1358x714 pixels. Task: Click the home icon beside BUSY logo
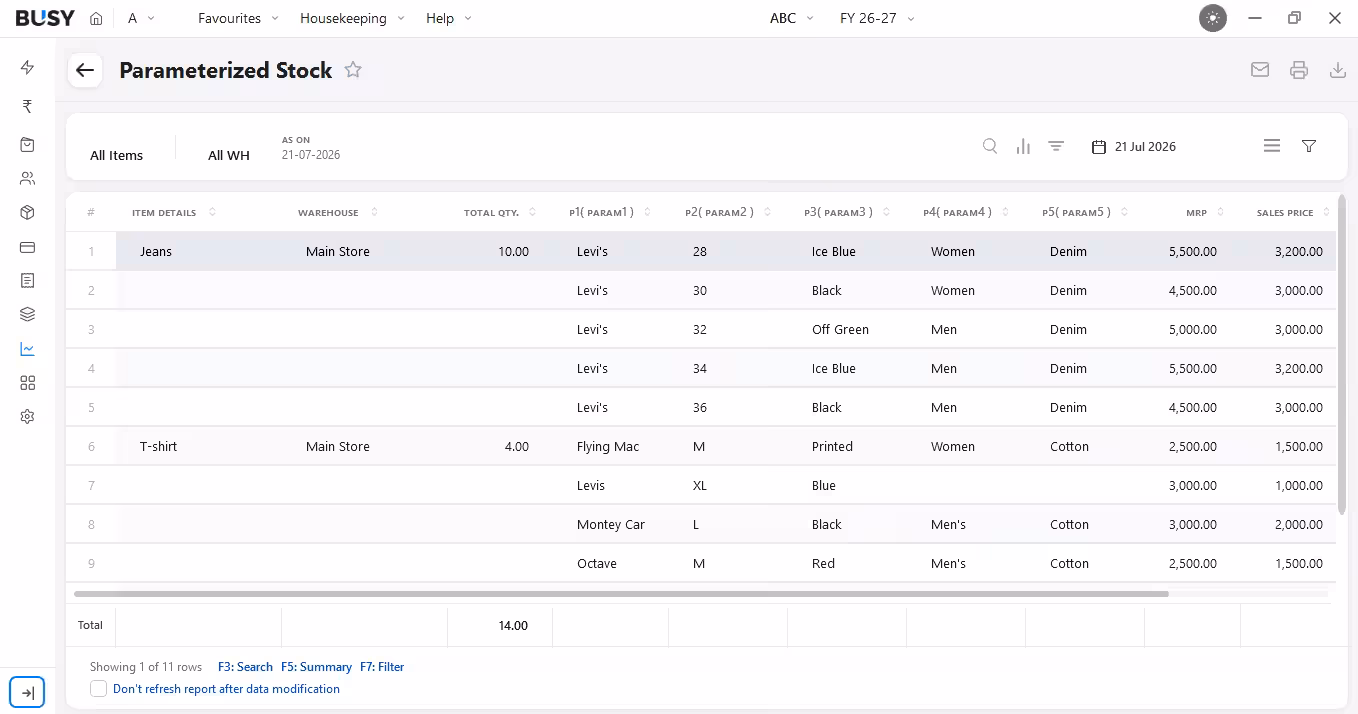click(96, 18)
